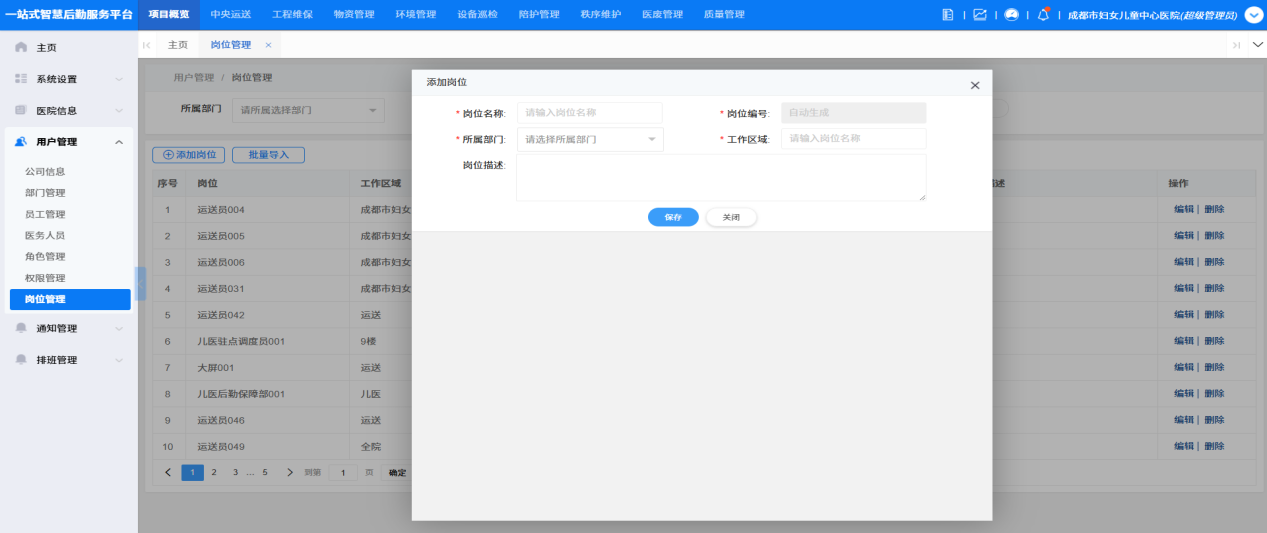Go to page 2 in pagination
Screen dimensions: 1267x533
pos(214,472)
